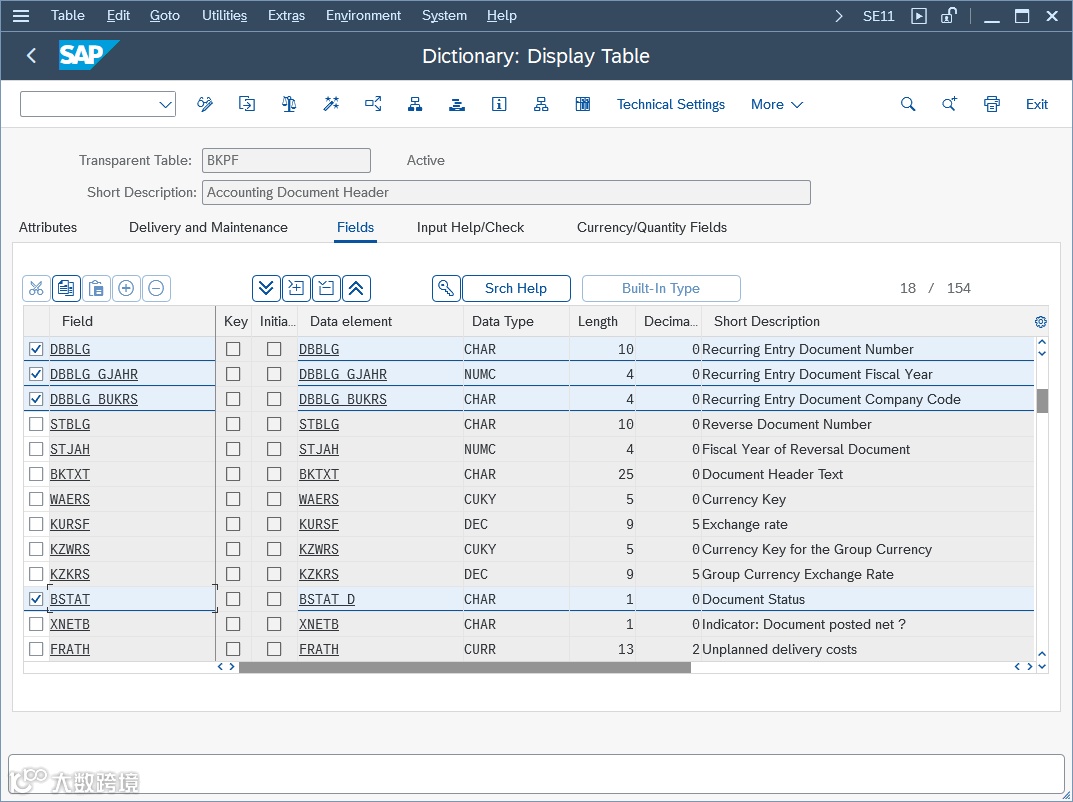Viewport: 1073px width, 802px height.
Task: Select the WAERS row checkbox
Action: coord(36,499)
